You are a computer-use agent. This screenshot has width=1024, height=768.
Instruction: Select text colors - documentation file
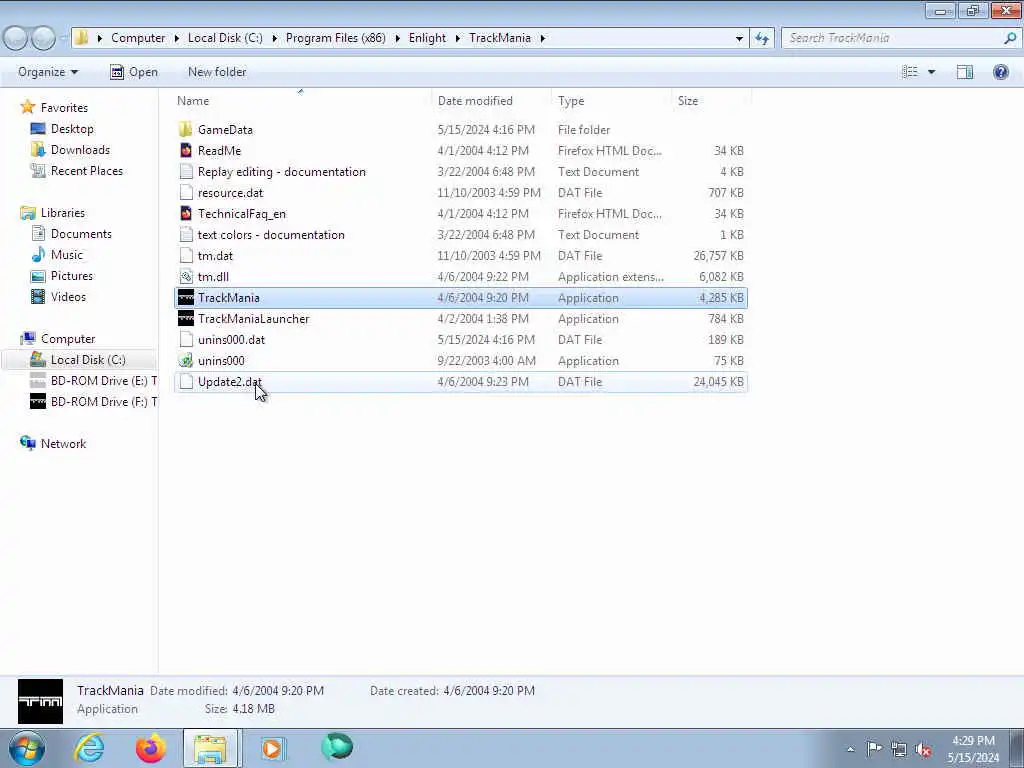[x=271, y=235]
